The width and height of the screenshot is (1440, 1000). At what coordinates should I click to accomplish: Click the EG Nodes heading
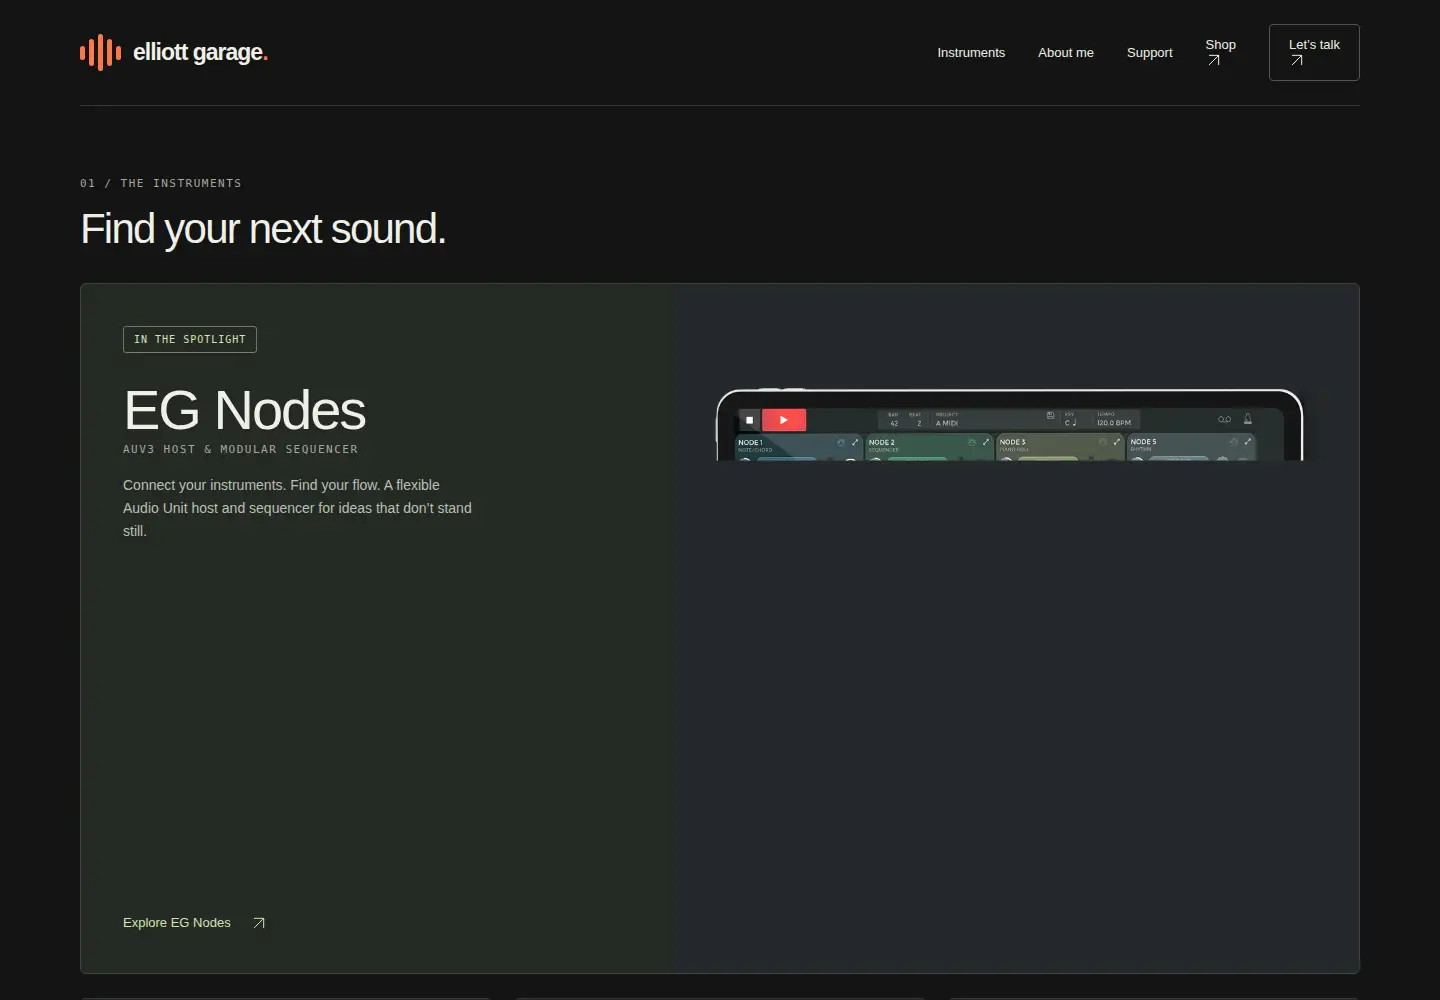pyautogui.click(x=245, y=410)
